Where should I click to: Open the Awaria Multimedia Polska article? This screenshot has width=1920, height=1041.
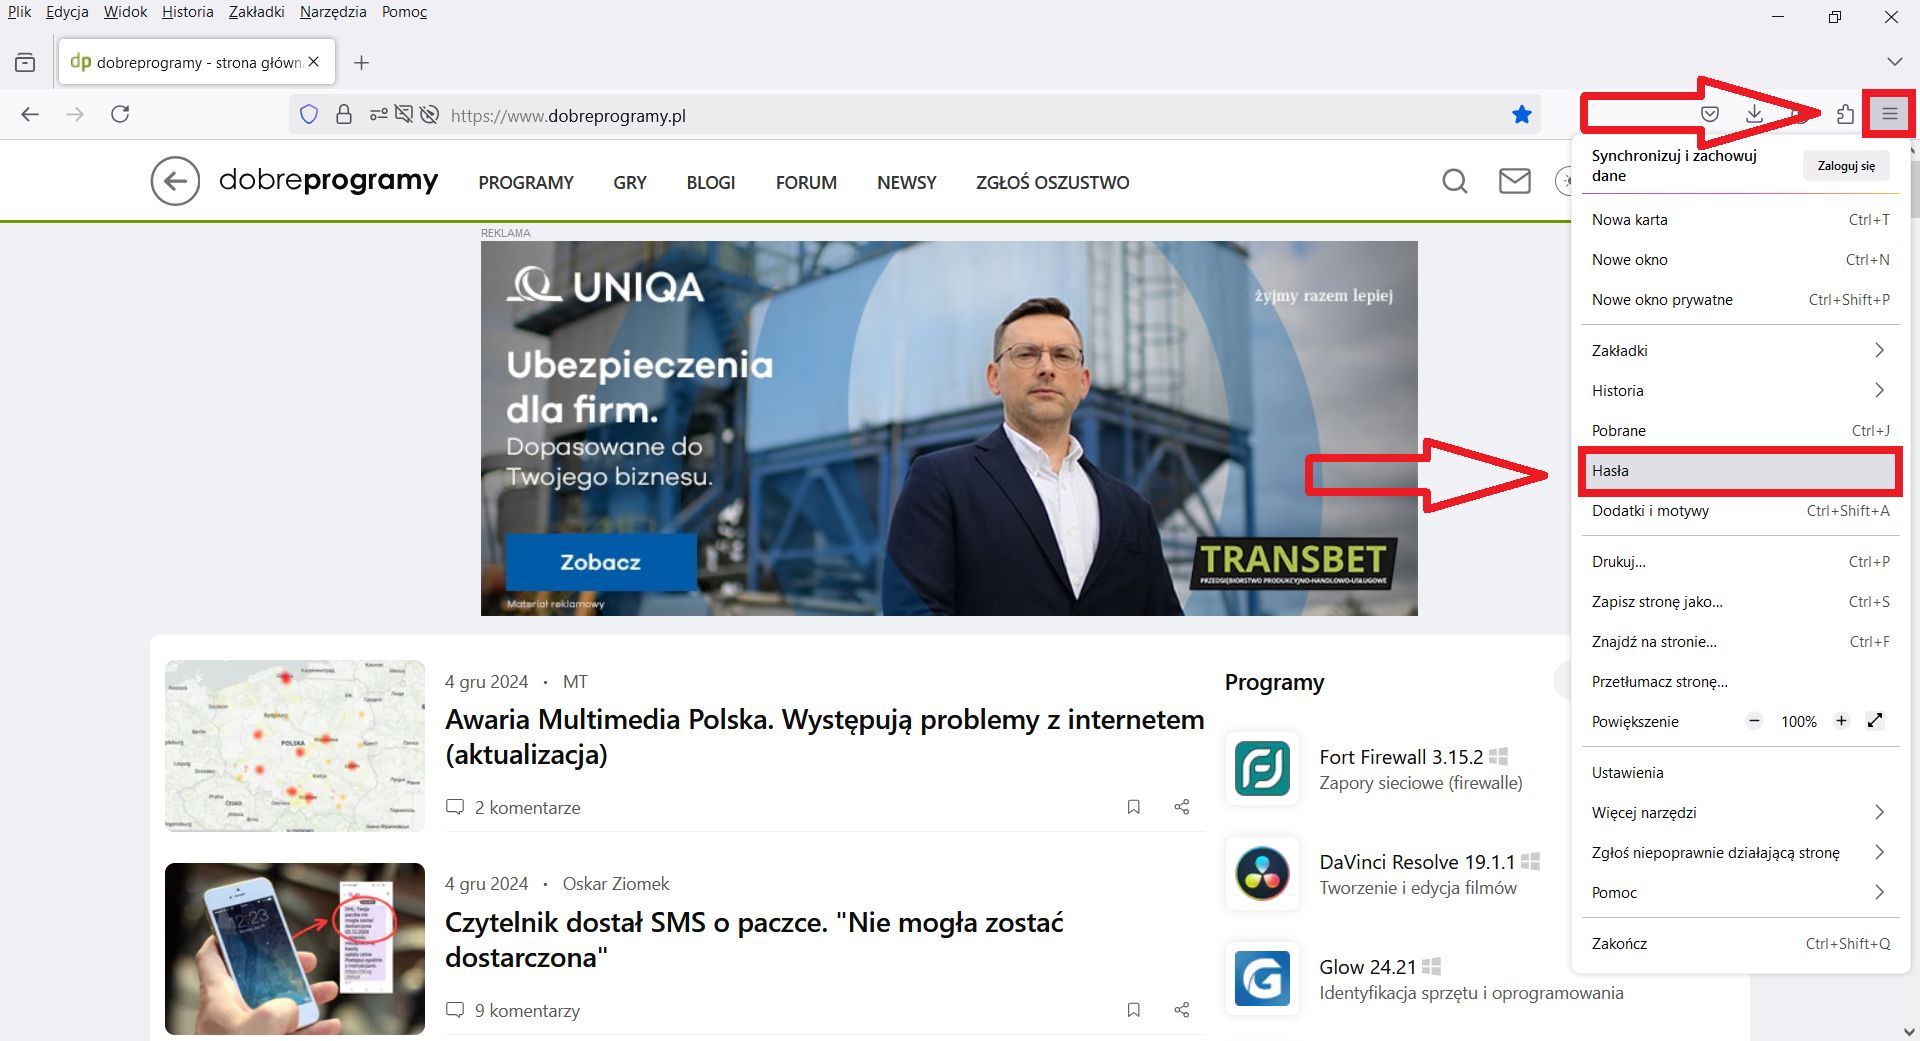[x=824, y=736]
